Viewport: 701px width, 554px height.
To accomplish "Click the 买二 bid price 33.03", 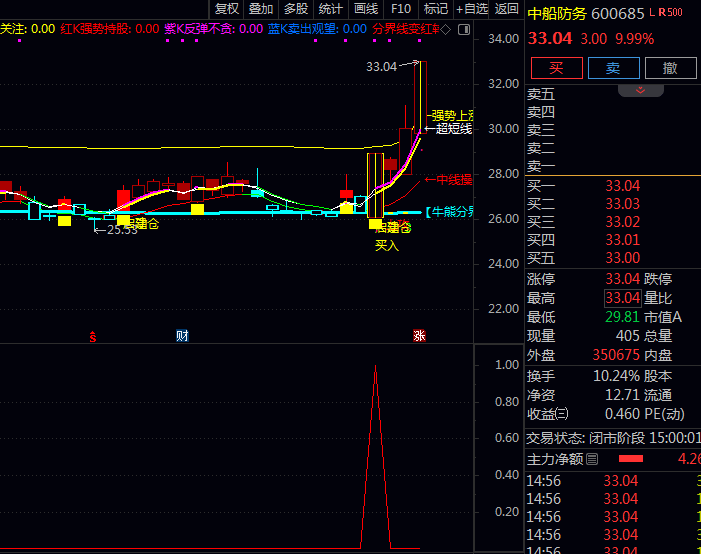I will coord(622,204).
